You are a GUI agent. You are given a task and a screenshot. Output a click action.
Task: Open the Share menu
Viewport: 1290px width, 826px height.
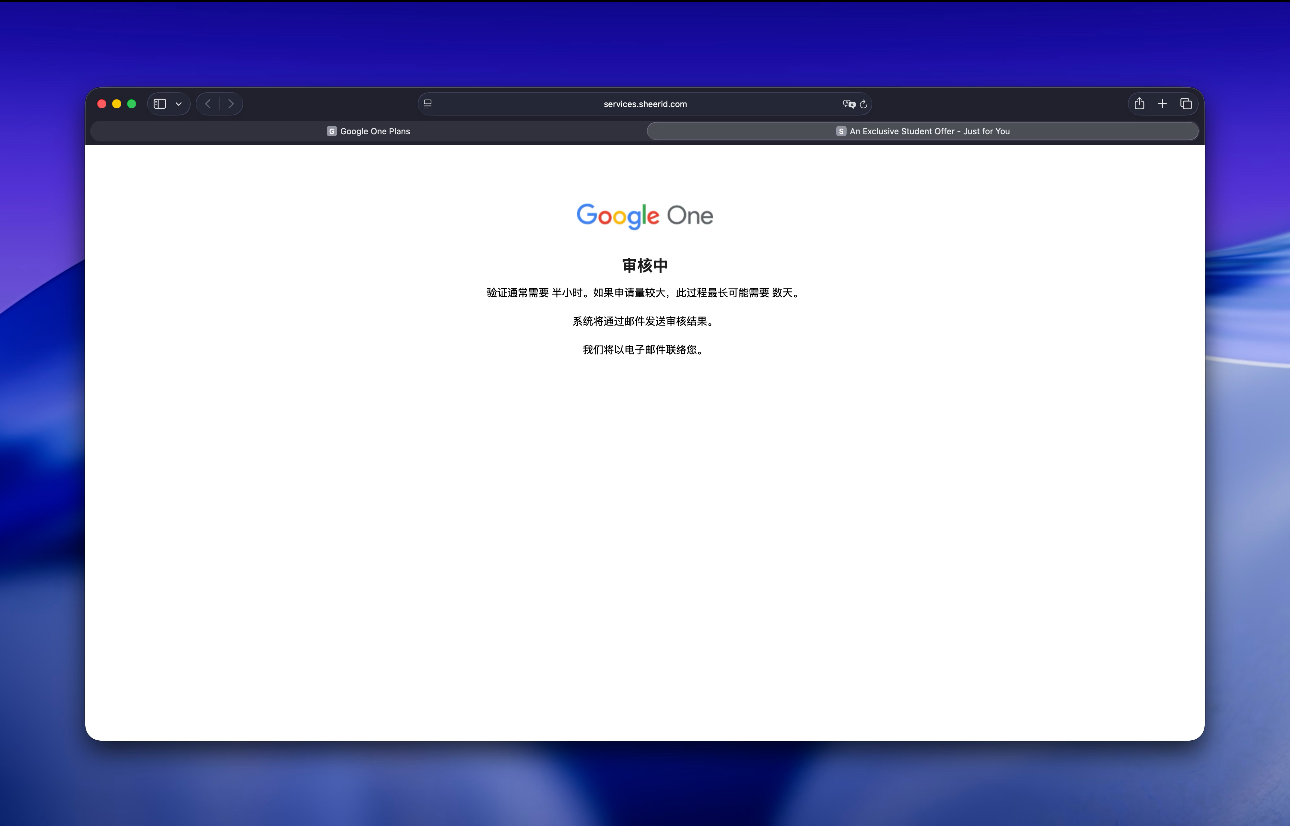(x=1138, y=103)
